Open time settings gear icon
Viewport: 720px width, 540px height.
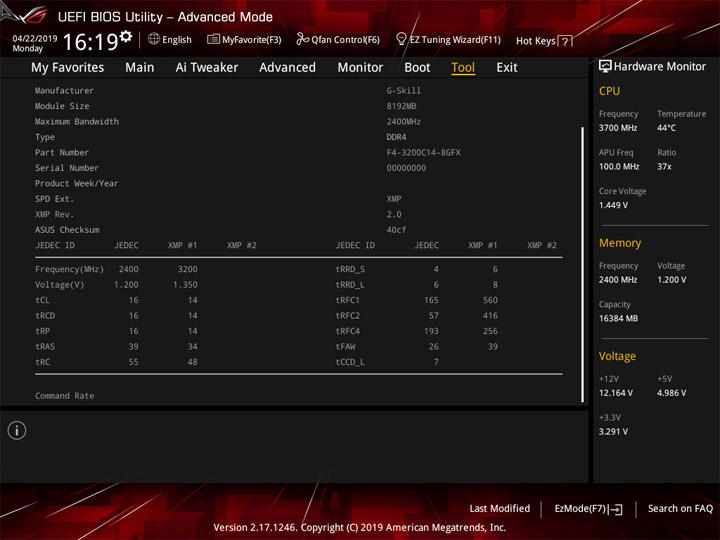tap(125, 36)
